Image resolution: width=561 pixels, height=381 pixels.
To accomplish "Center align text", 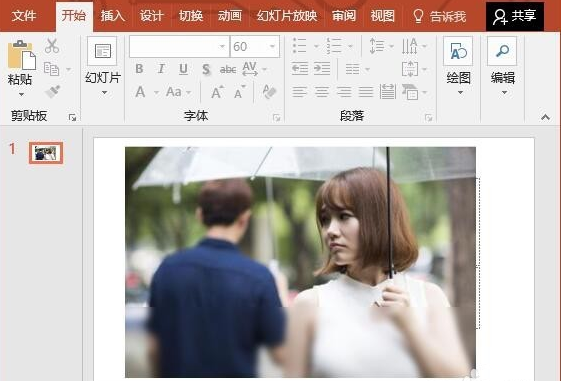I will point(322,92).
